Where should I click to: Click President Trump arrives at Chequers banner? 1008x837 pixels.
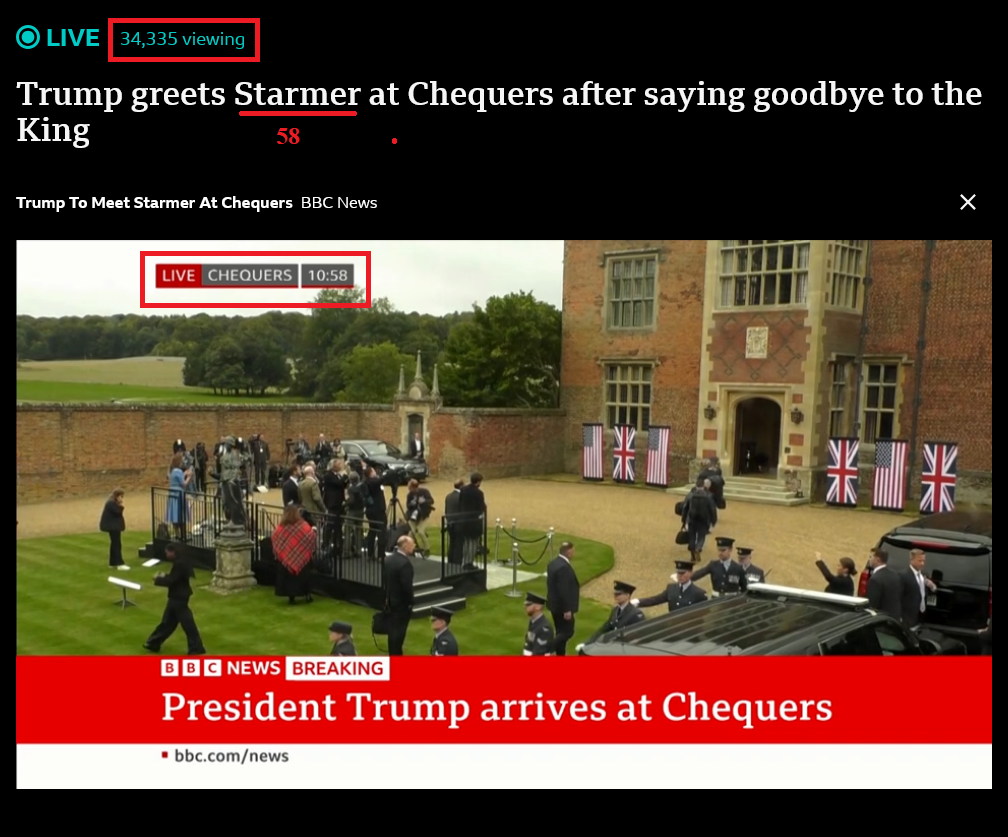click(496, 707)
